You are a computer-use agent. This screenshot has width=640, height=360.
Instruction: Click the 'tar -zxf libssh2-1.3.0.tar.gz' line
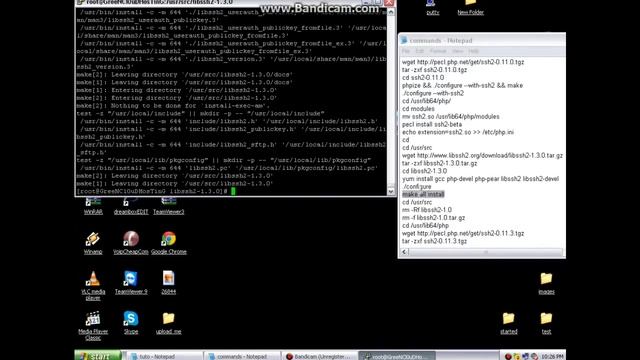pyautogui.click(x=440, y=163)
